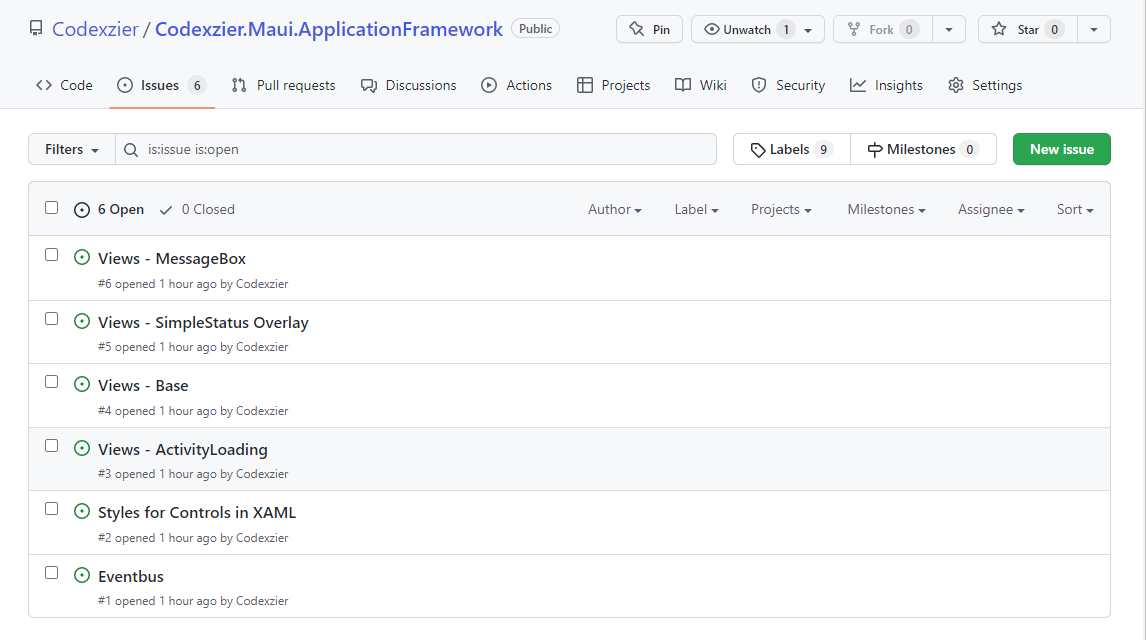Click the Codexzier author link on issue #1
Viewport: 1146px width, 640px height.
point(262,601)
